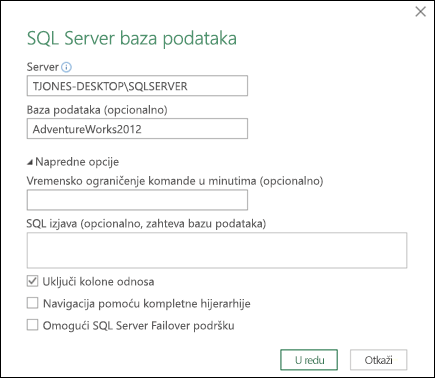The height and width of the screenshot is (378, 435).
Task: Click the SQL Server baza podataka heading
Action: tap(132, 39)
